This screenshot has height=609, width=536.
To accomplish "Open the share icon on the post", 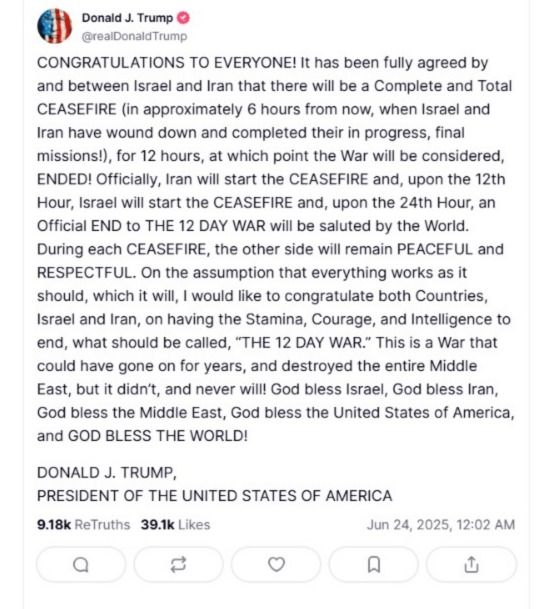I will click(471, 564).
